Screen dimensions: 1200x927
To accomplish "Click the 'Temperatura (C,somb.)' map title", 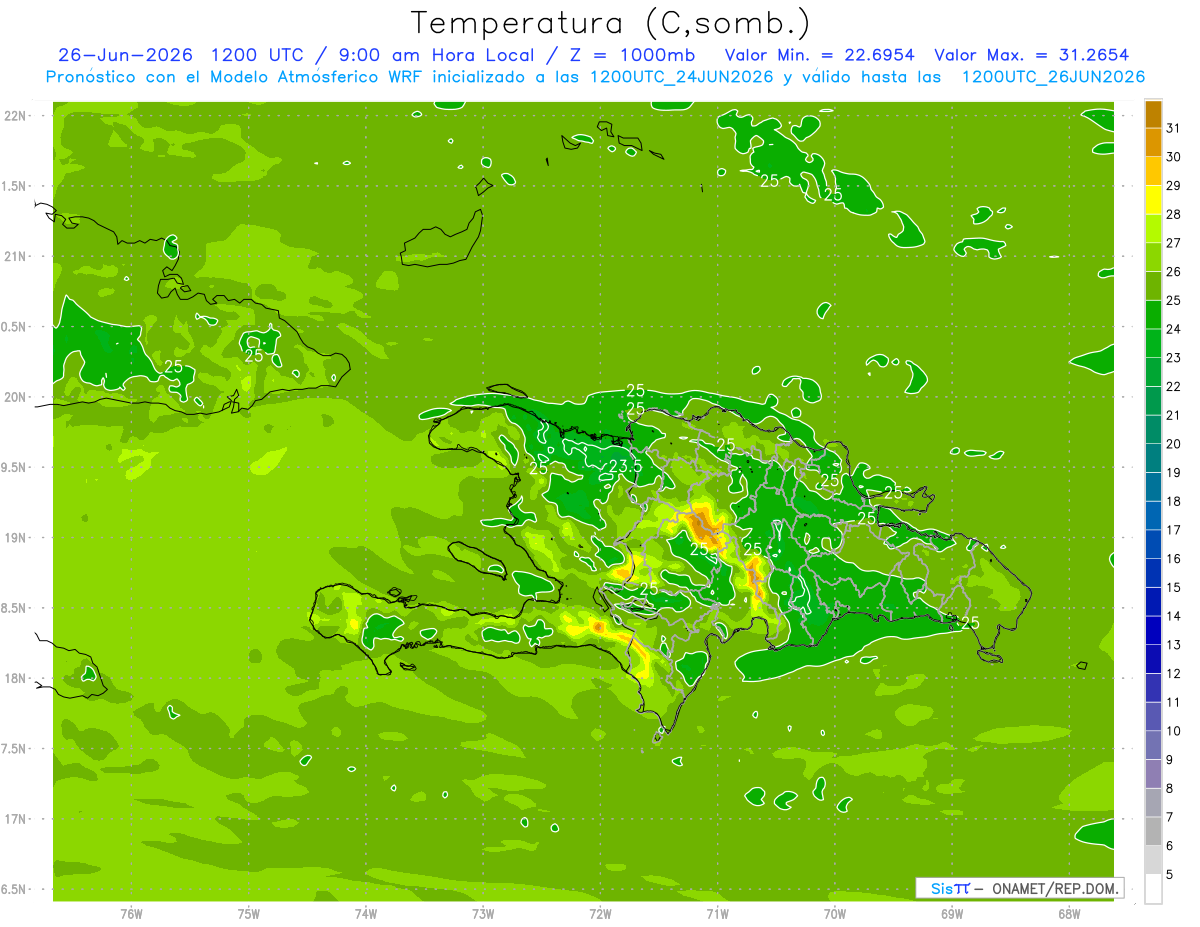I will coord(610,23).
